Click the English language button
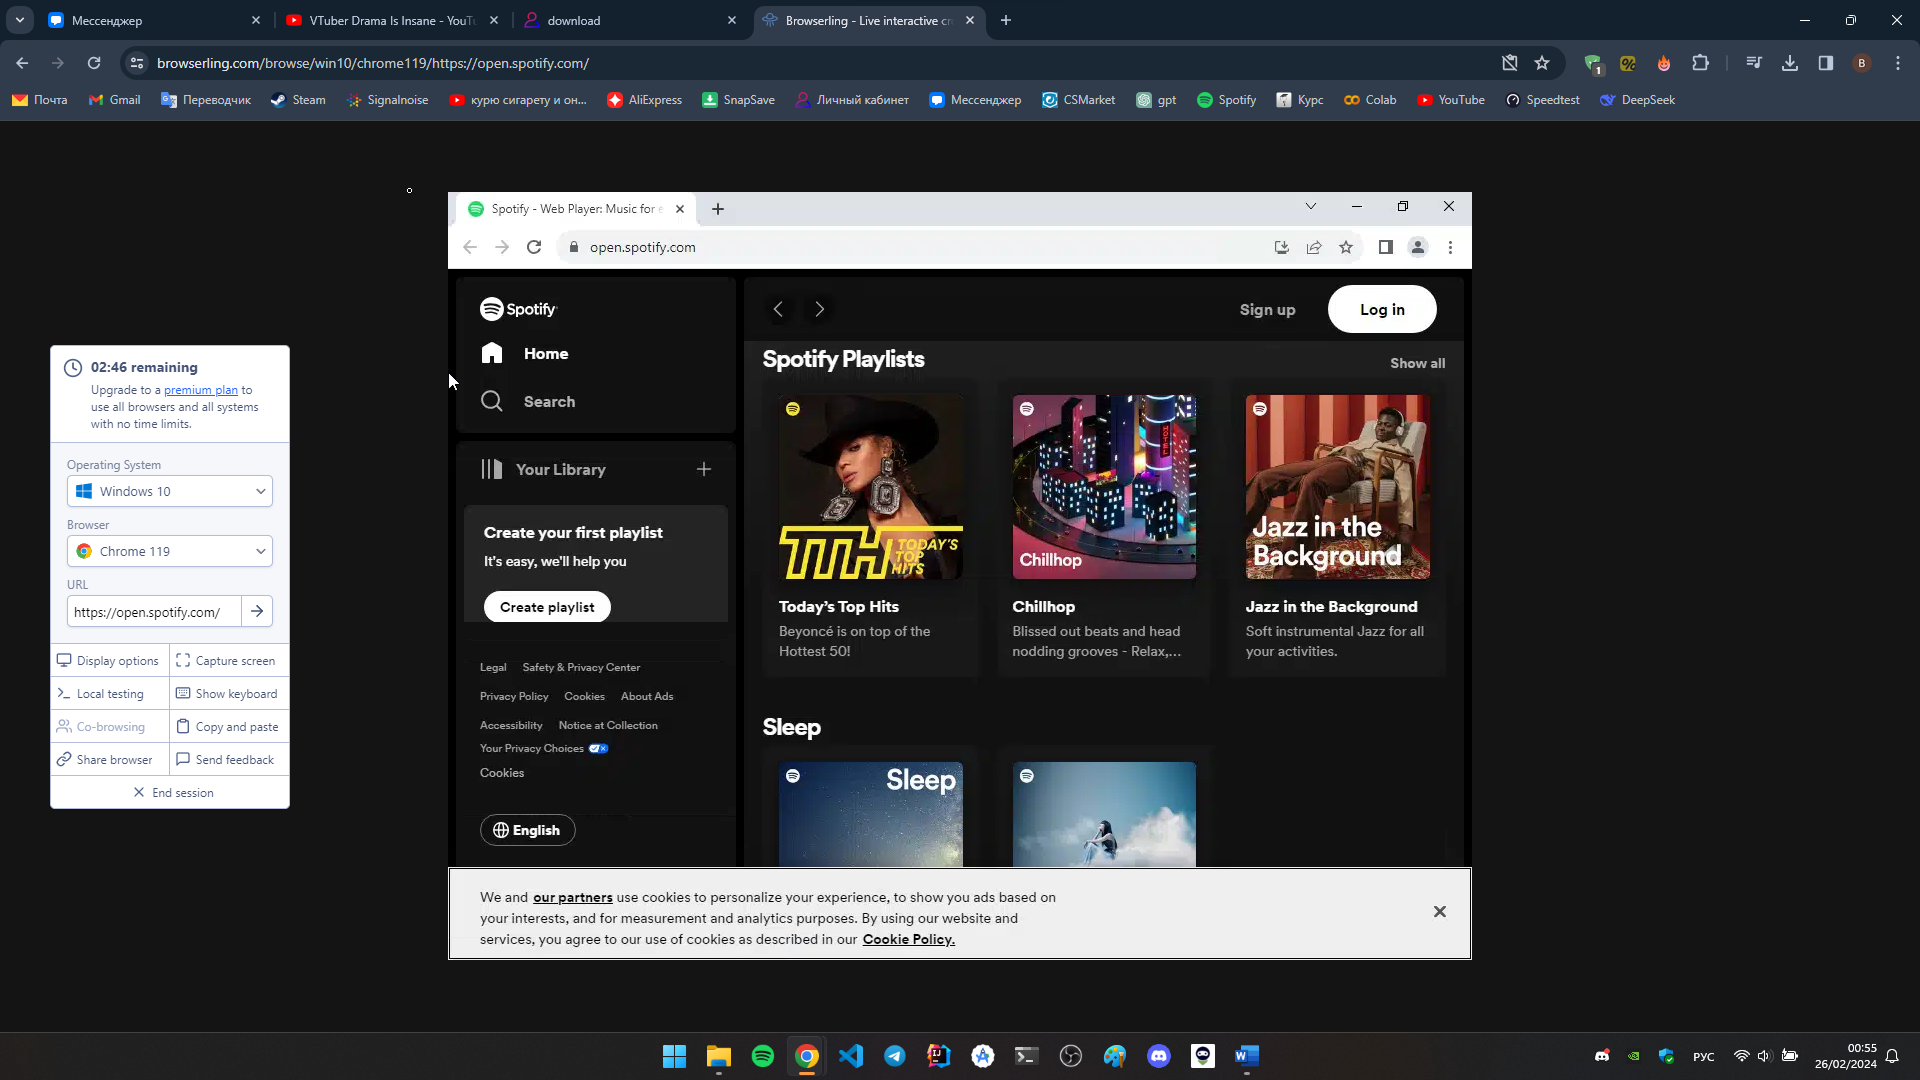1920x1080 pixels. pyautogui.click(x=527, y=830)
